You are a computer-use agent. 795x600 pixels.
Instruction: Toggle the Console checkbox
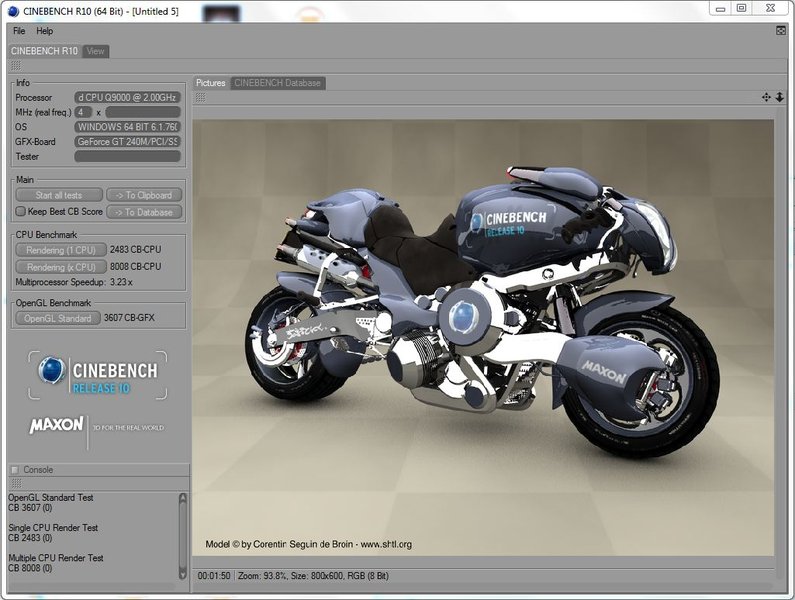coord(15,470)
